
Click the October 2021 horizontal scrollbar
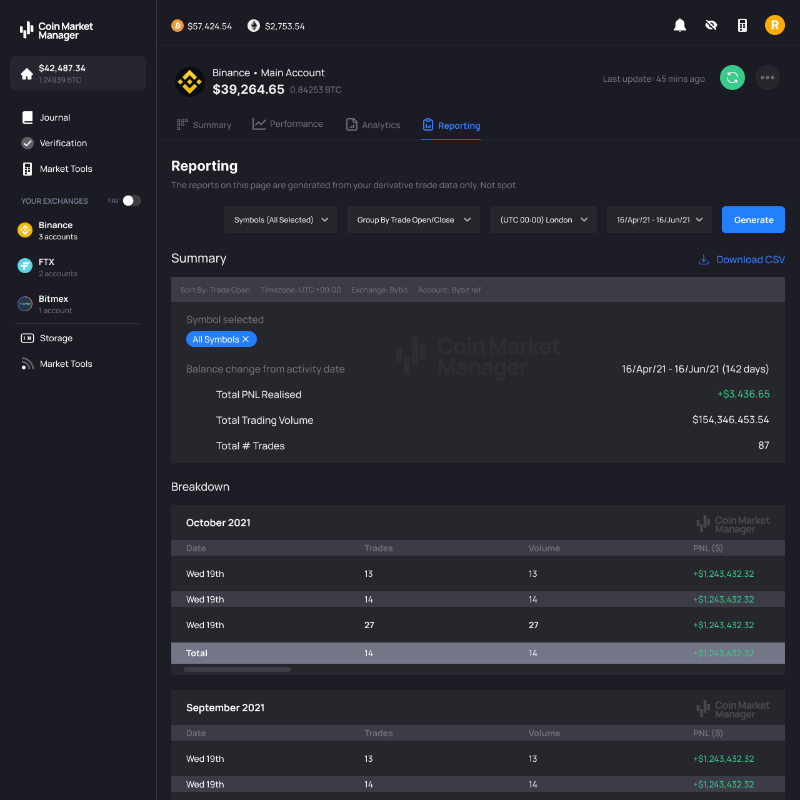237,669
